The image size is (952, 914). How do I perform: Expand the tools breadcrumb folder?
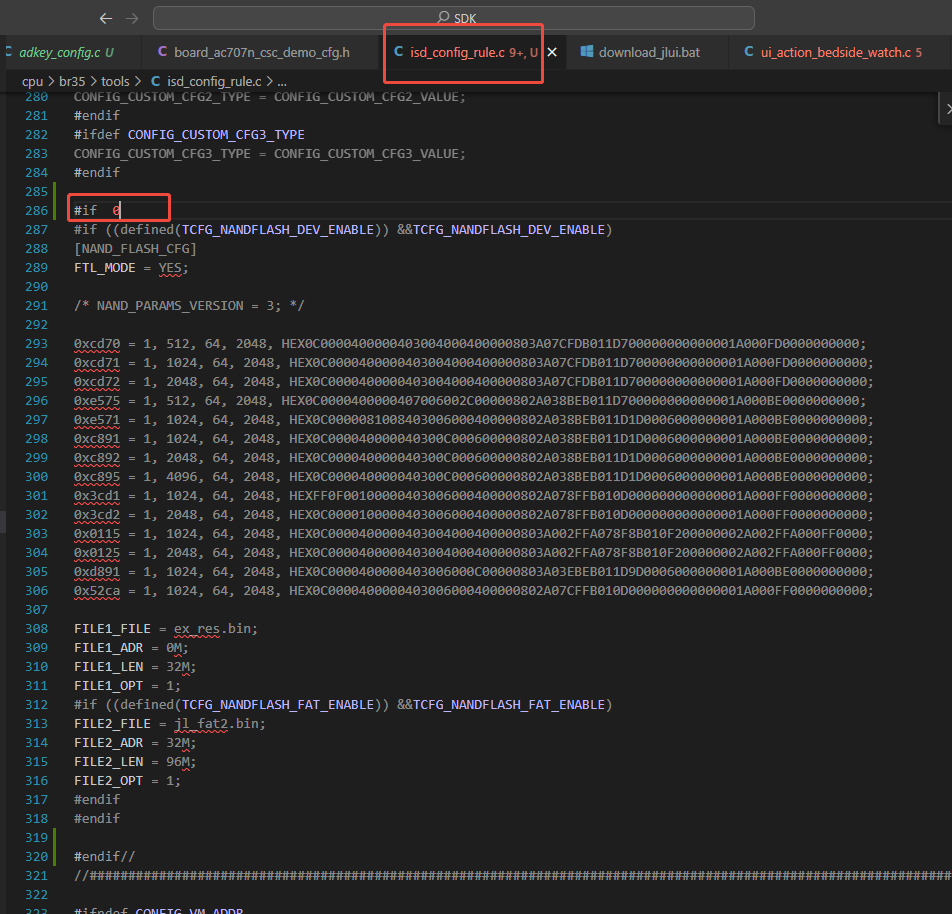(x=115, y=81)
